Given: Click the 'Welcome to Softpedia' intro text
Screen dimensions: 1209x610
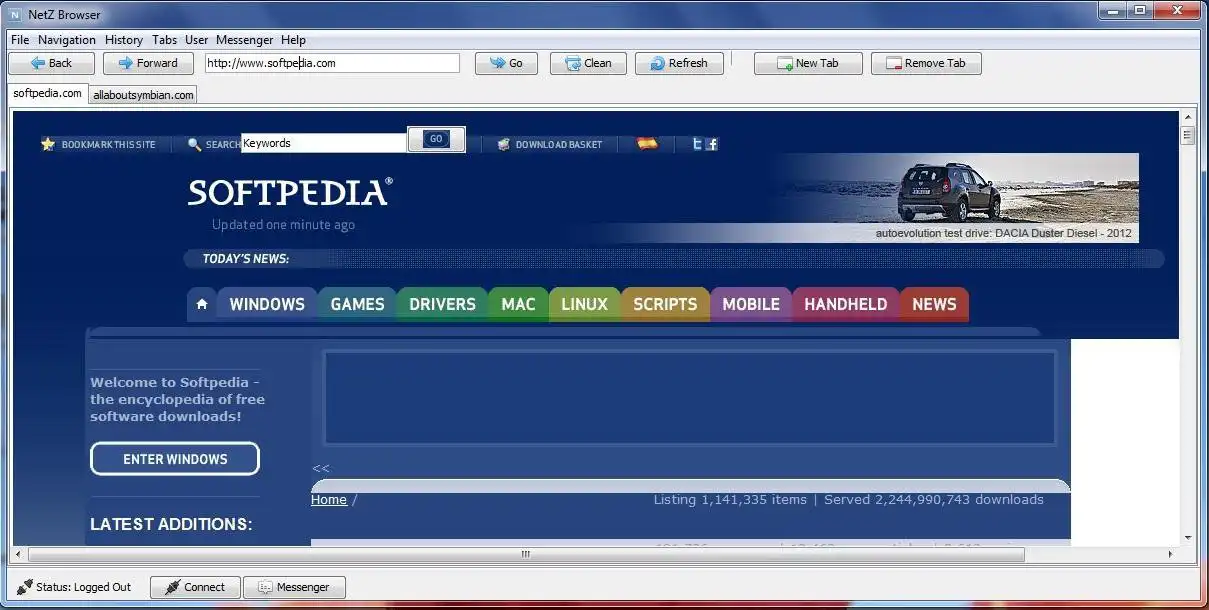Looking at the screenshot, I should pos(178,399).
